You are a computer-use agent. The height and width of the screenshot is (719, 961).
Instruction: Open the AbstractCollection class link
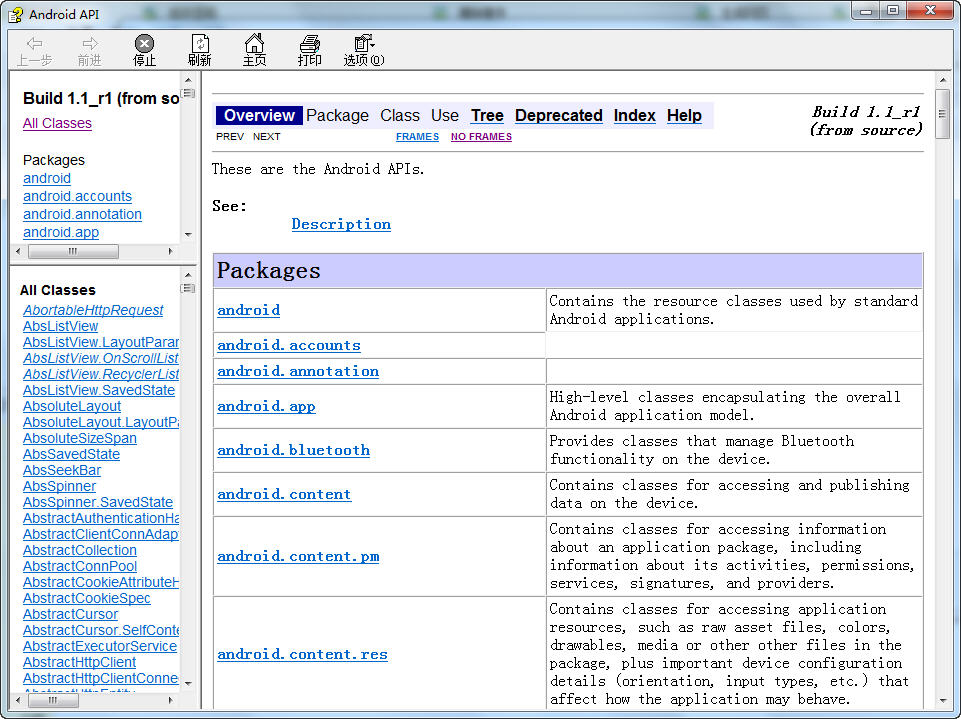[x=80, y=550]
